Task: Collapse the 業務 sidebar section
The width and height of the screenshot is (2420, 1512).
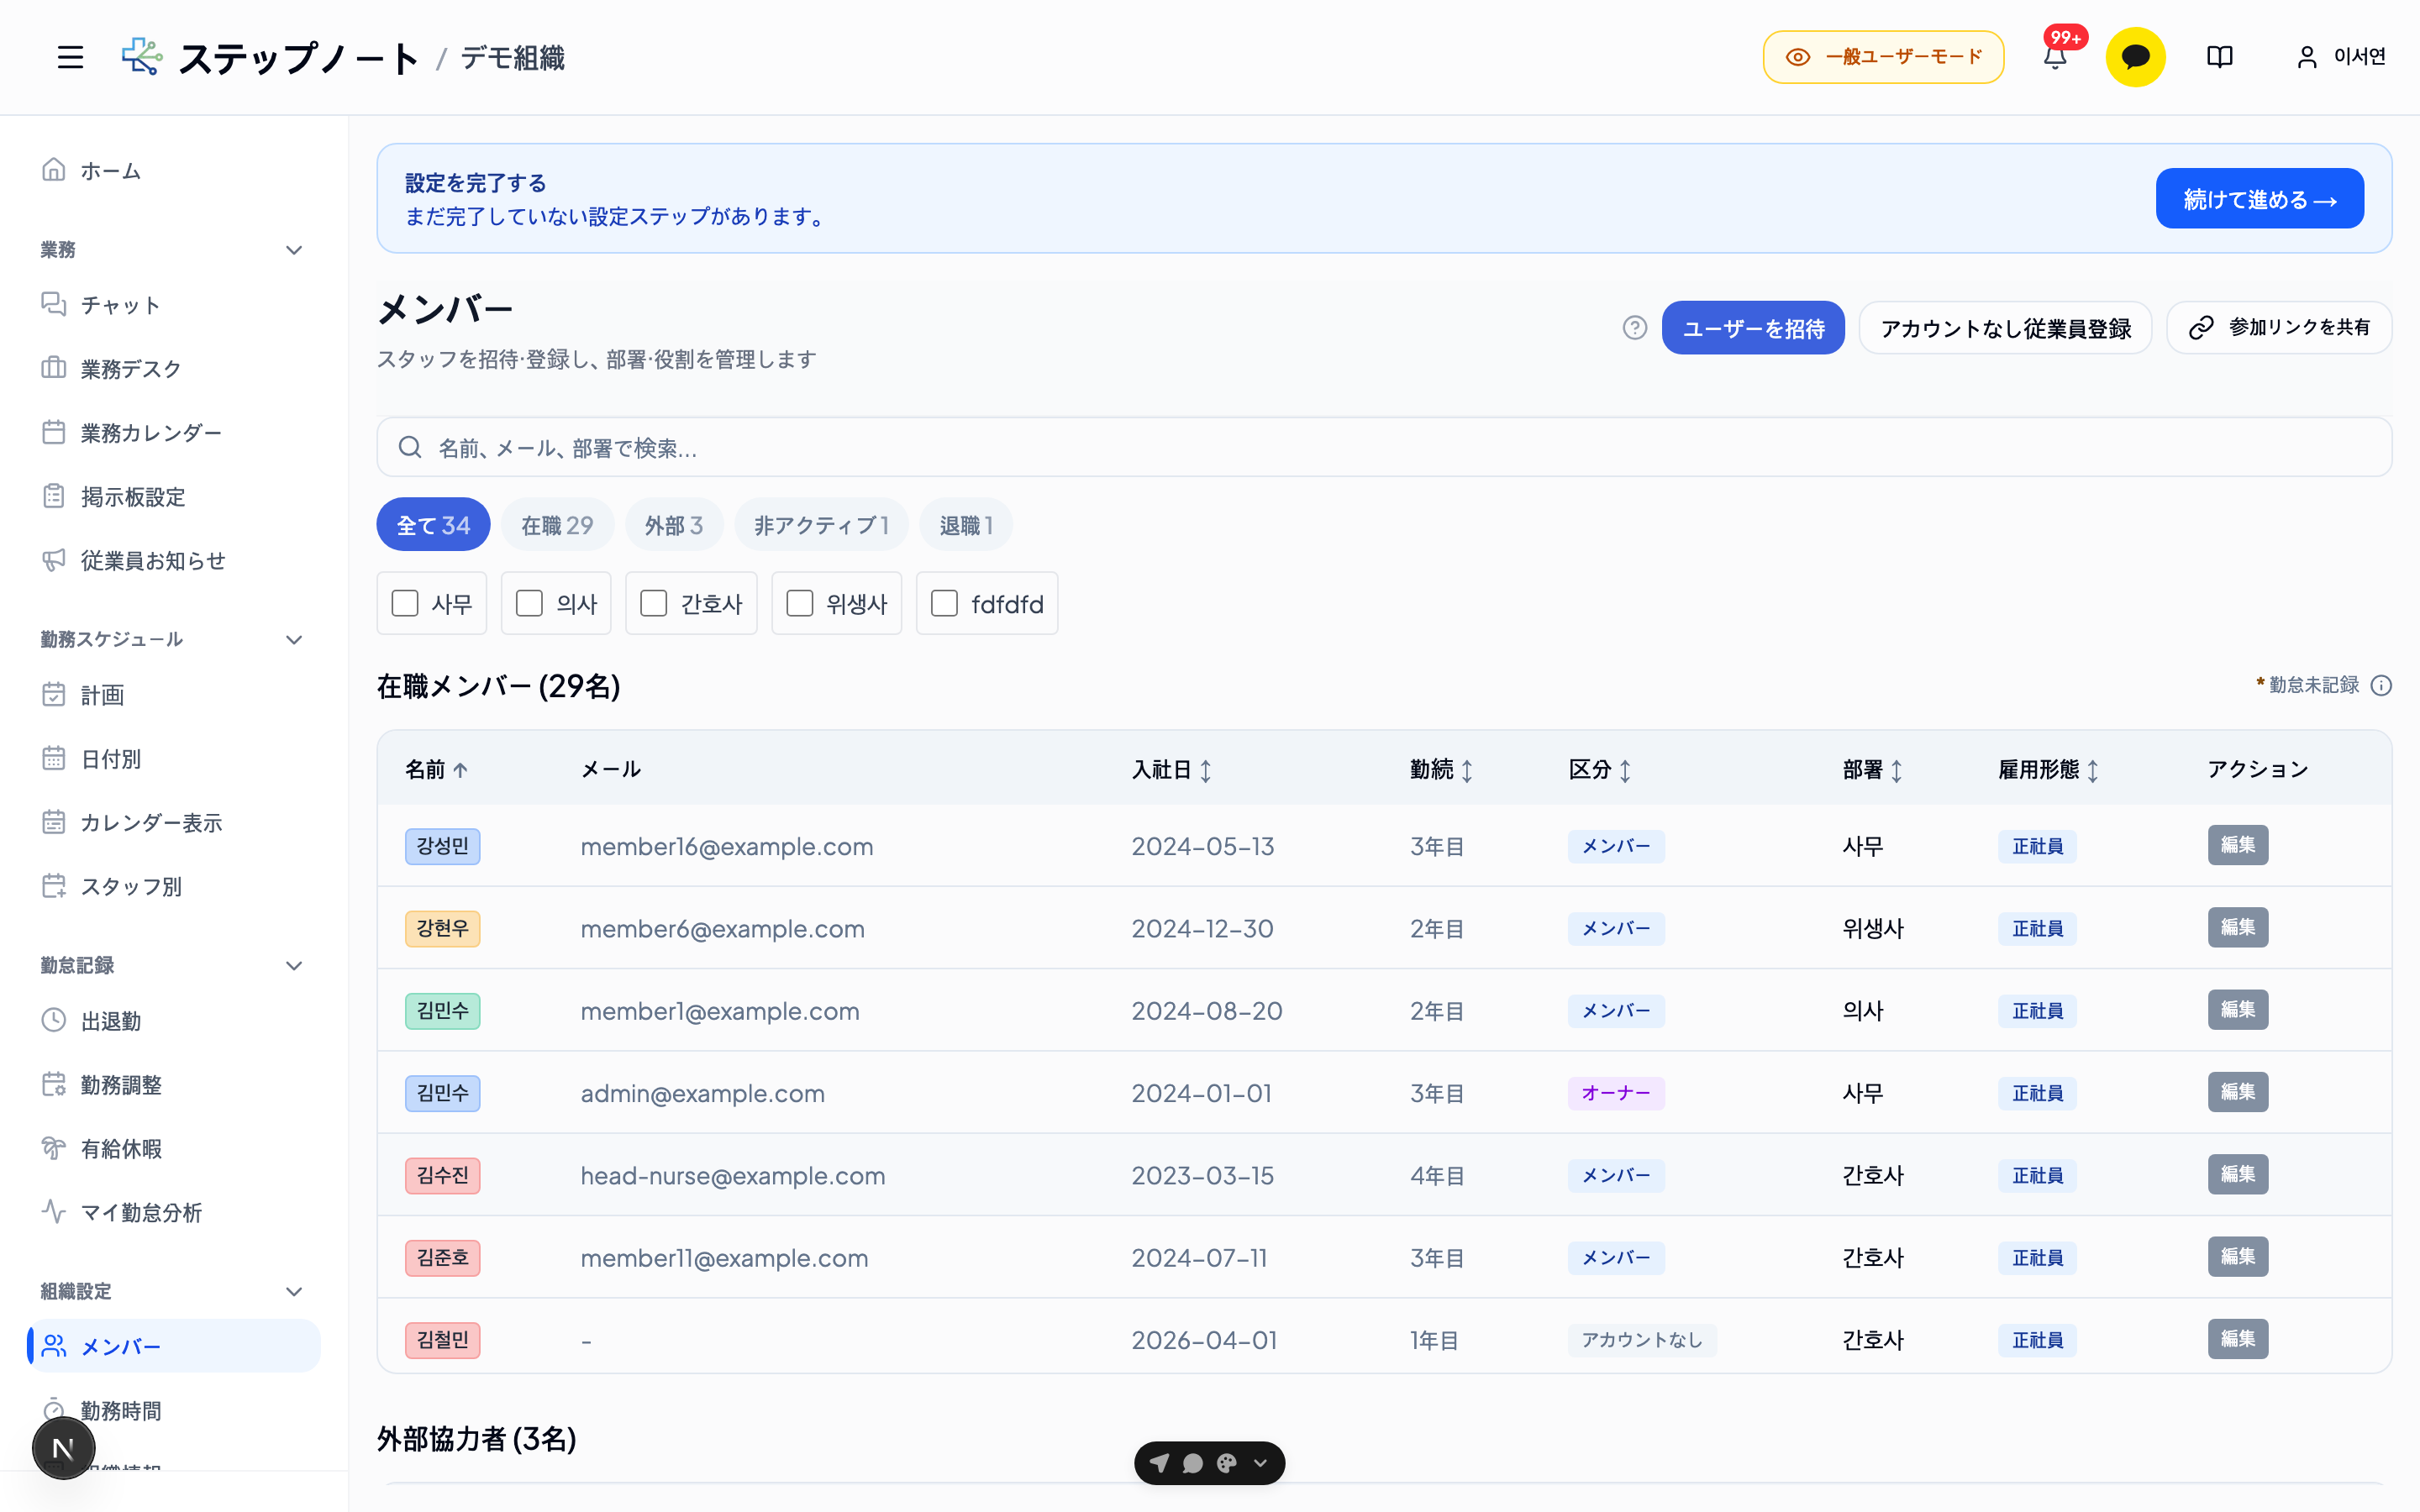Action: point(294,250)
